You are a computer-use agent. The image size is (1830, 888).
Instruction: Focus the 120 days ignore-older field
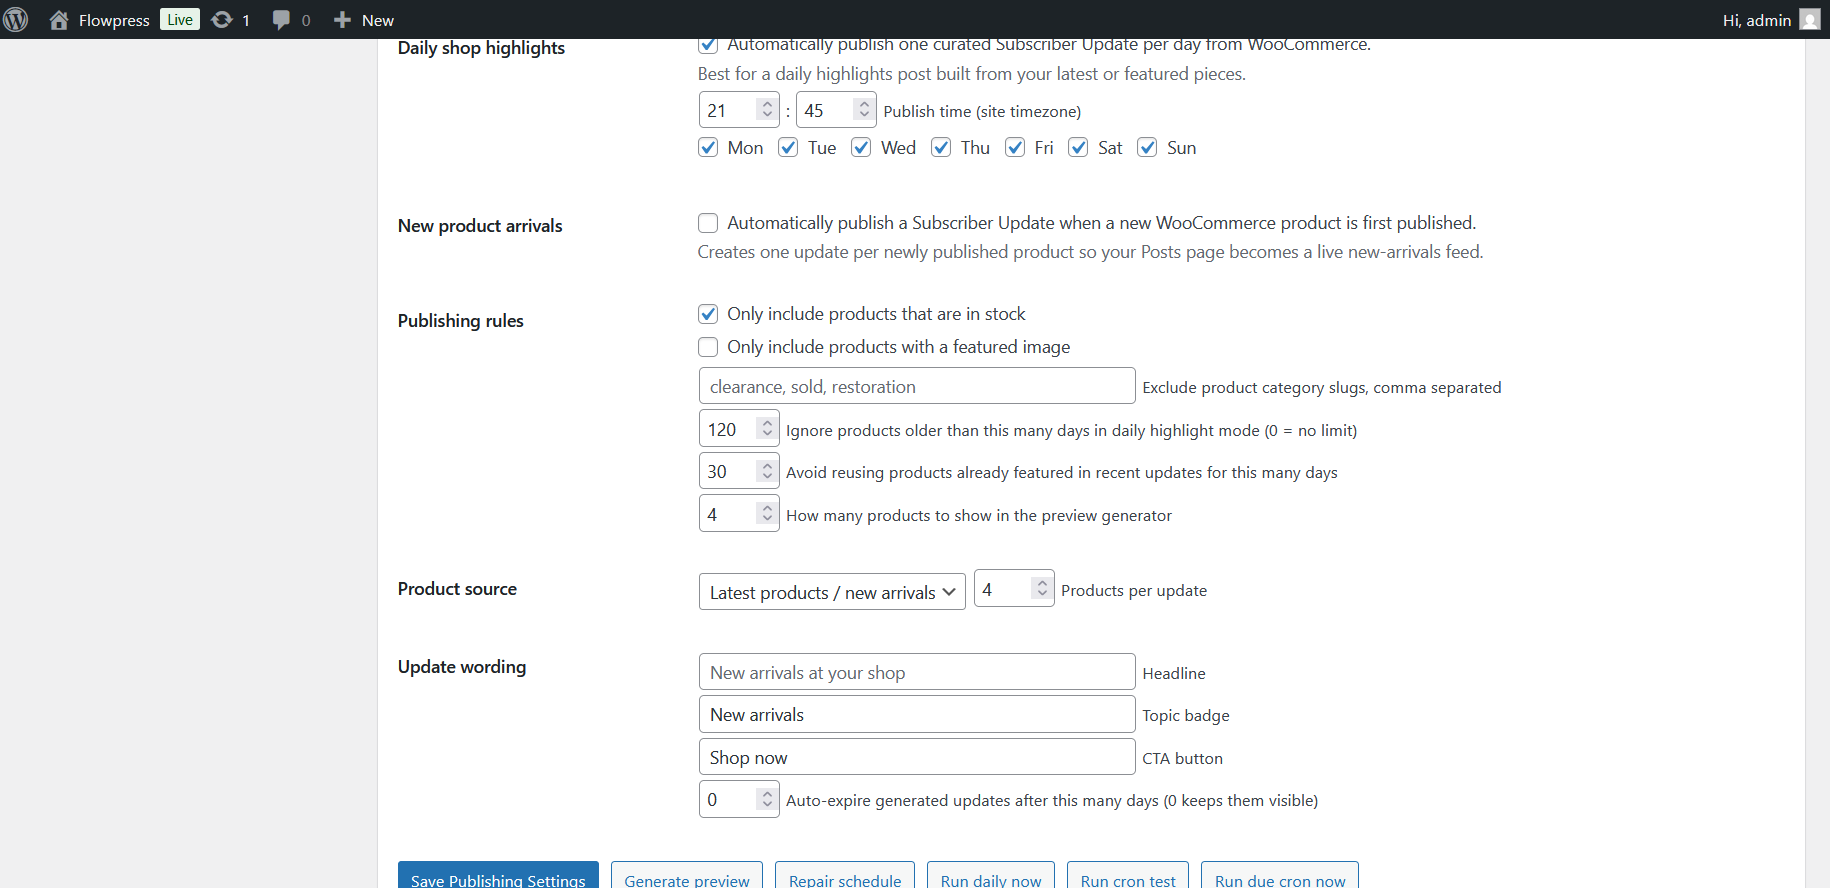click(x=739, y=429)
